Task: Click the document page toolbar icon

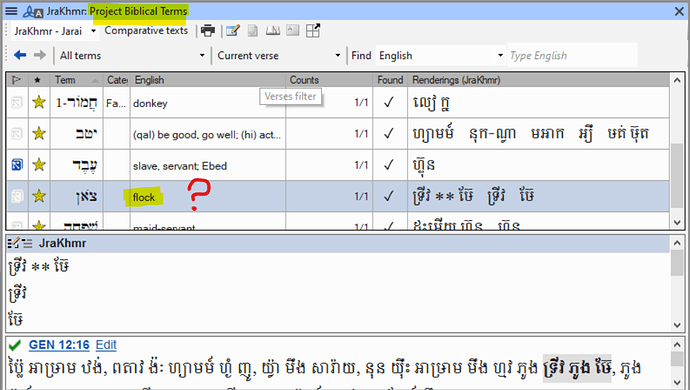Action: (x=253, y=30)
